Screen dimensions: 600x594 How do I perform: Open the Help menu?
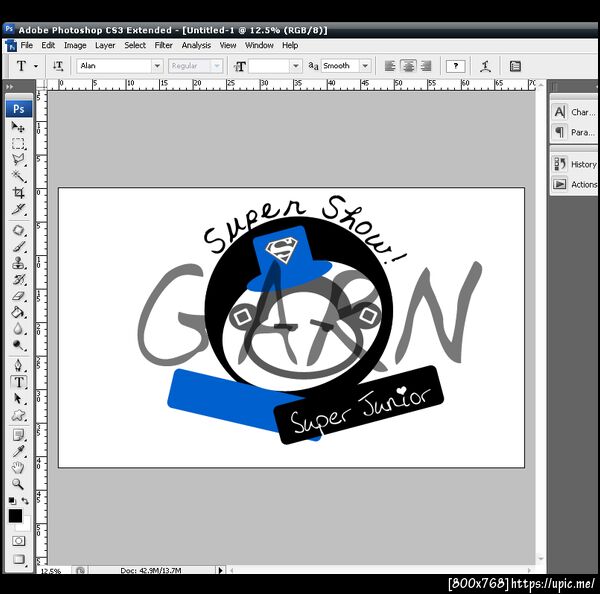(290, 46)
